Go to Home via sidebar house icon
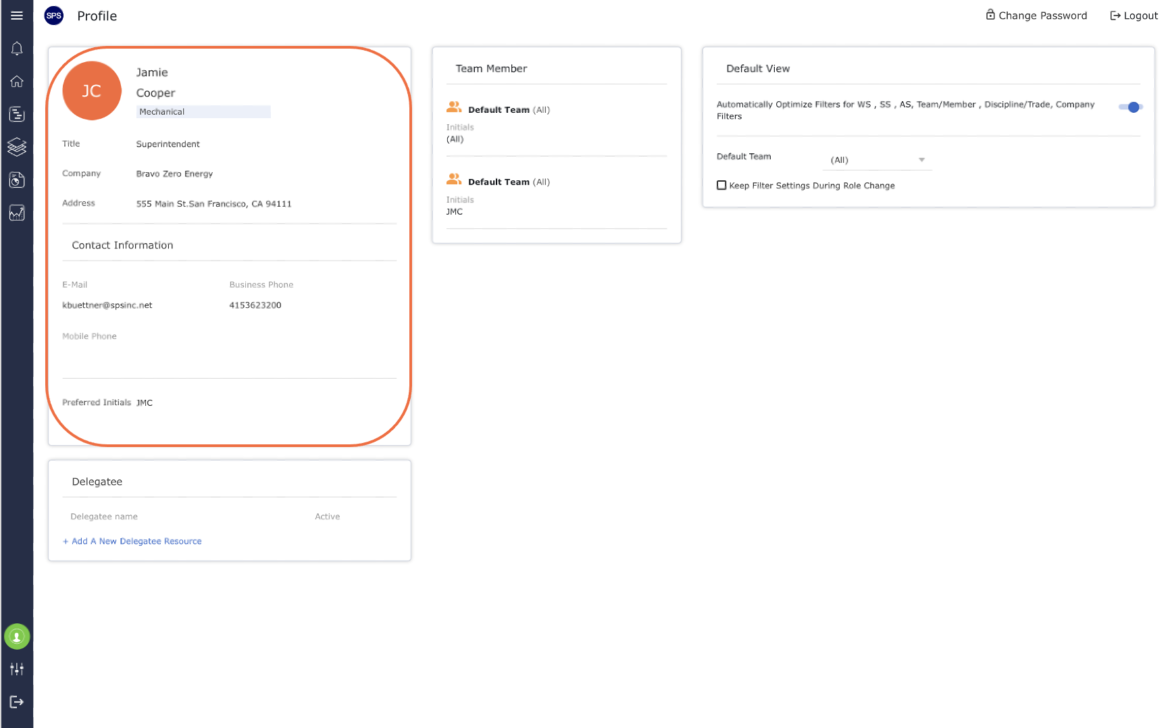This screenshot has height=728, width=1170. (x=16, y=81)
